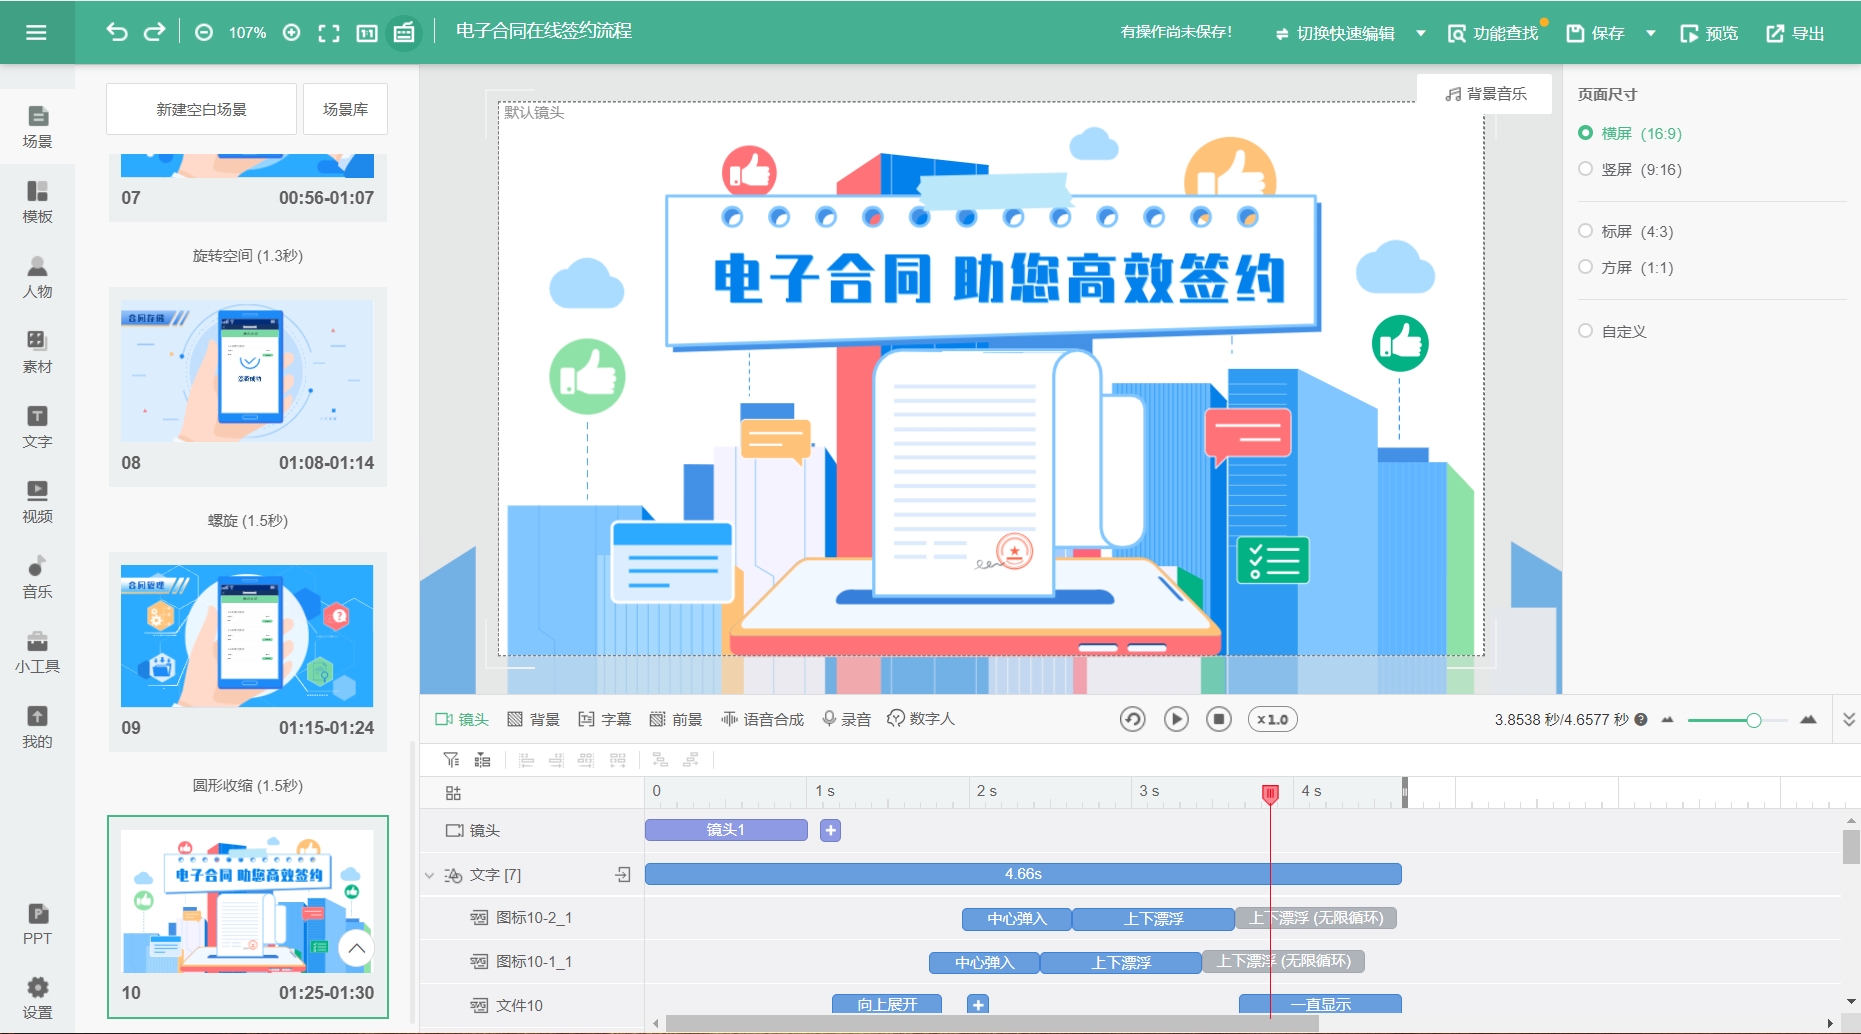Open keyboard shortcuts icon
Image resolution: width=1861 pixels, height=1034 pixels.
(404, 32)
